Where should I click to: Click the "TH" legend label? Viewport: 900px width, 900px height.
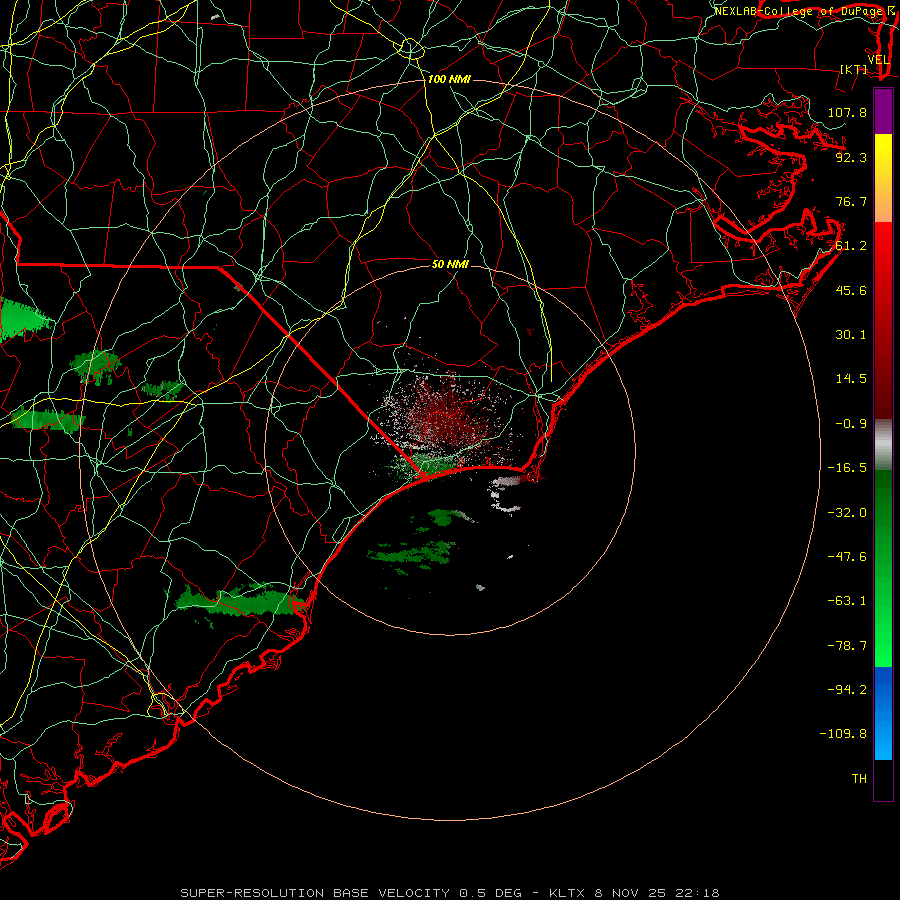(x=859, y=779)
